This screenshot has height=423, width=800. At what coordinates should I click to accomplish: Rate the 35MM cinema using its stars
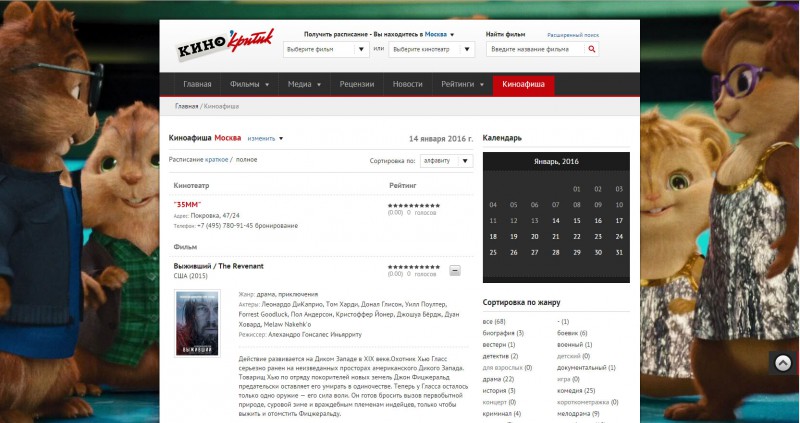[x=414, y=206]
